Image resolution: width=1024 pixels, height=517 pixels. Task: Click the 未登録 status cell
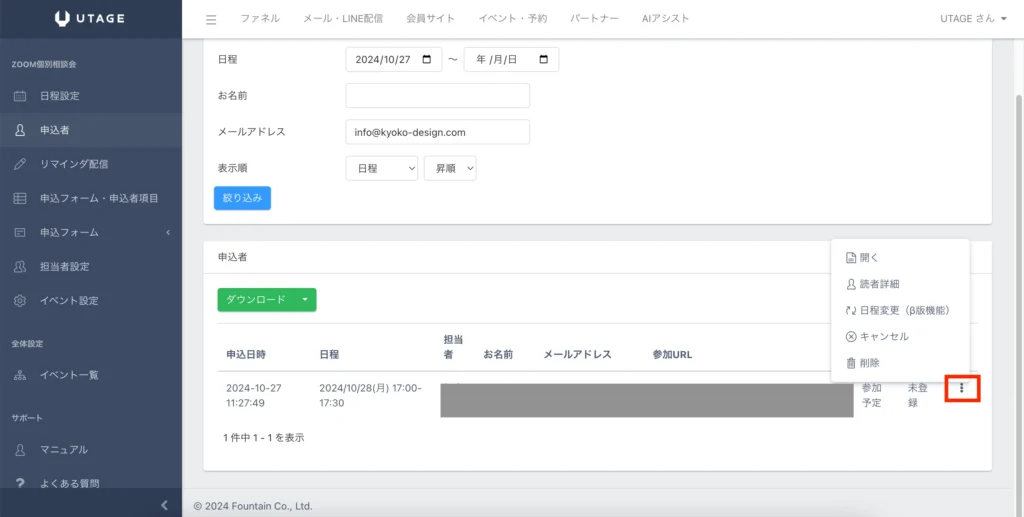point(918,396)
